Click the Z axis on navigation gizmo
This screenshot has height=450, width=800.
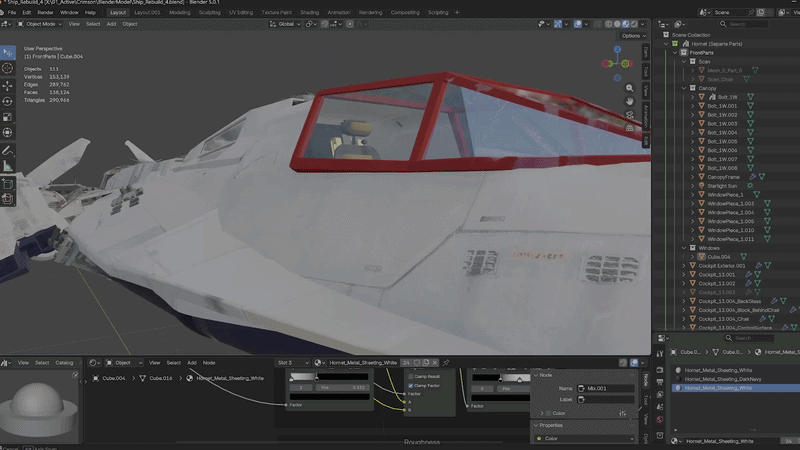click(x=617, y=49)
